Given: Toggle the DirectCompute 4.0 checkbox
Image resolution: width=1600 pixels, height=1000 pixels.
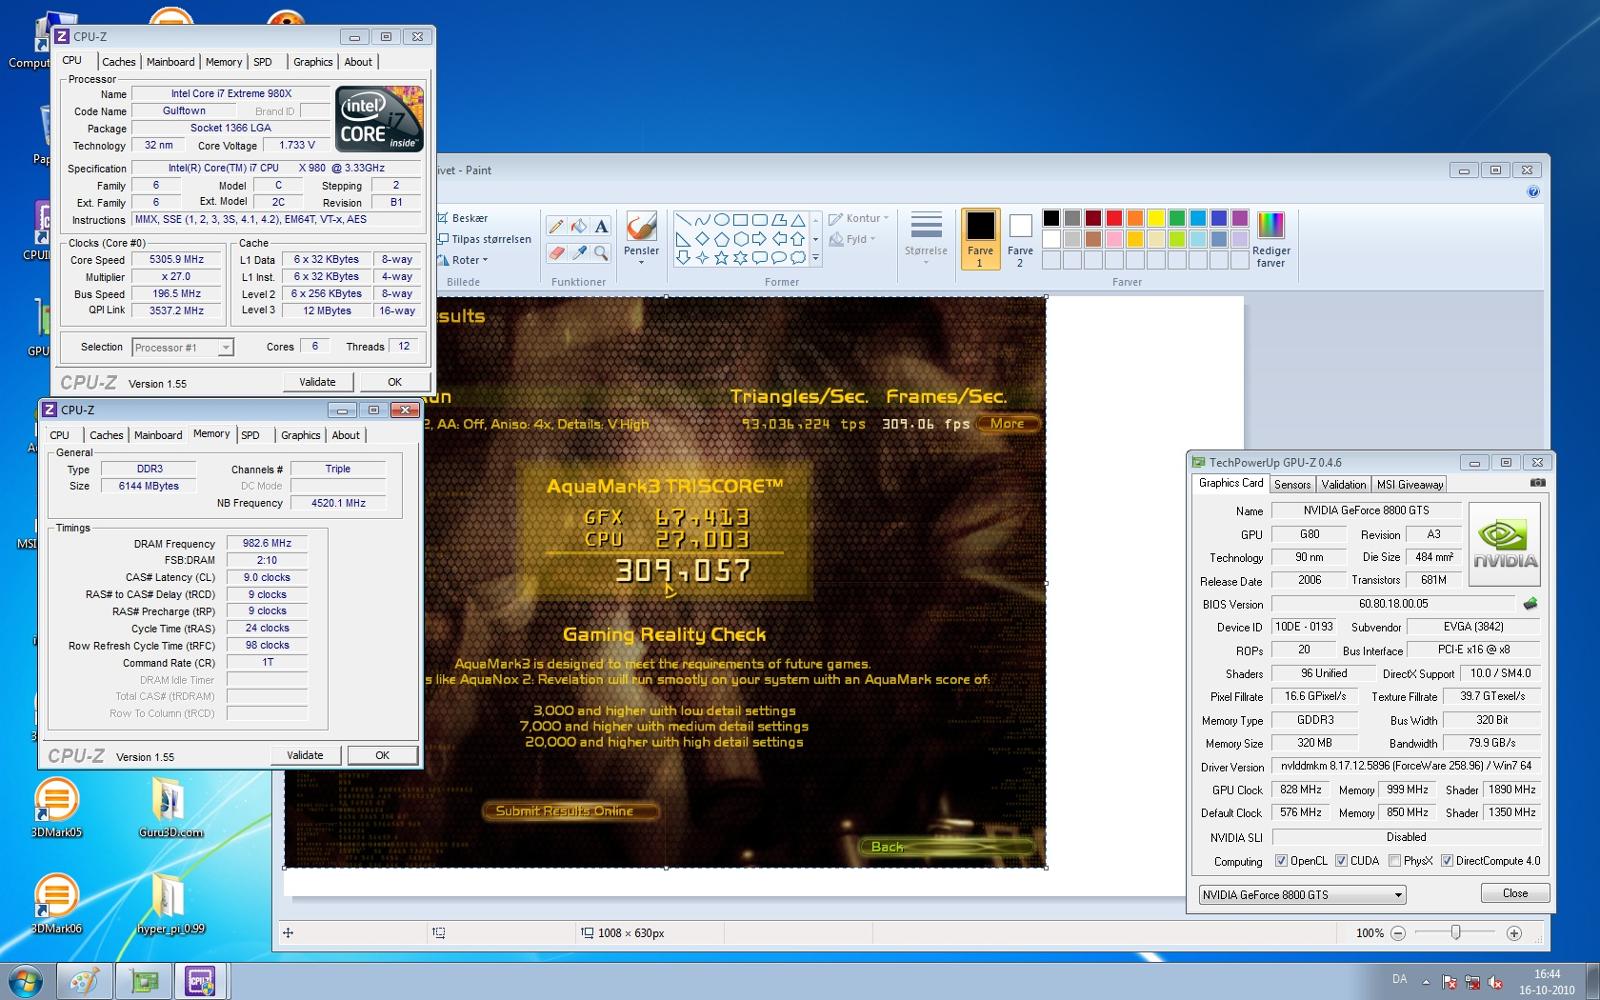Looking at the screenshot, I should click(x=1446, y=861).
